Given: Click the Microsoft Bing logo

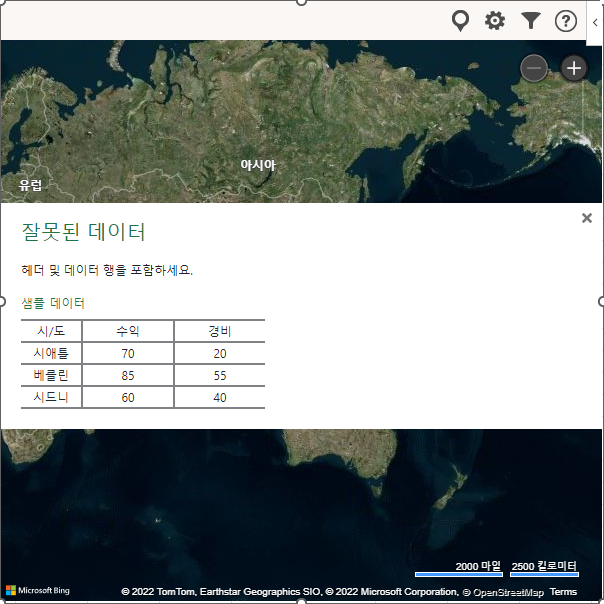Looking at the screenshot, I should pyautogui.click(x=38, y=591).
